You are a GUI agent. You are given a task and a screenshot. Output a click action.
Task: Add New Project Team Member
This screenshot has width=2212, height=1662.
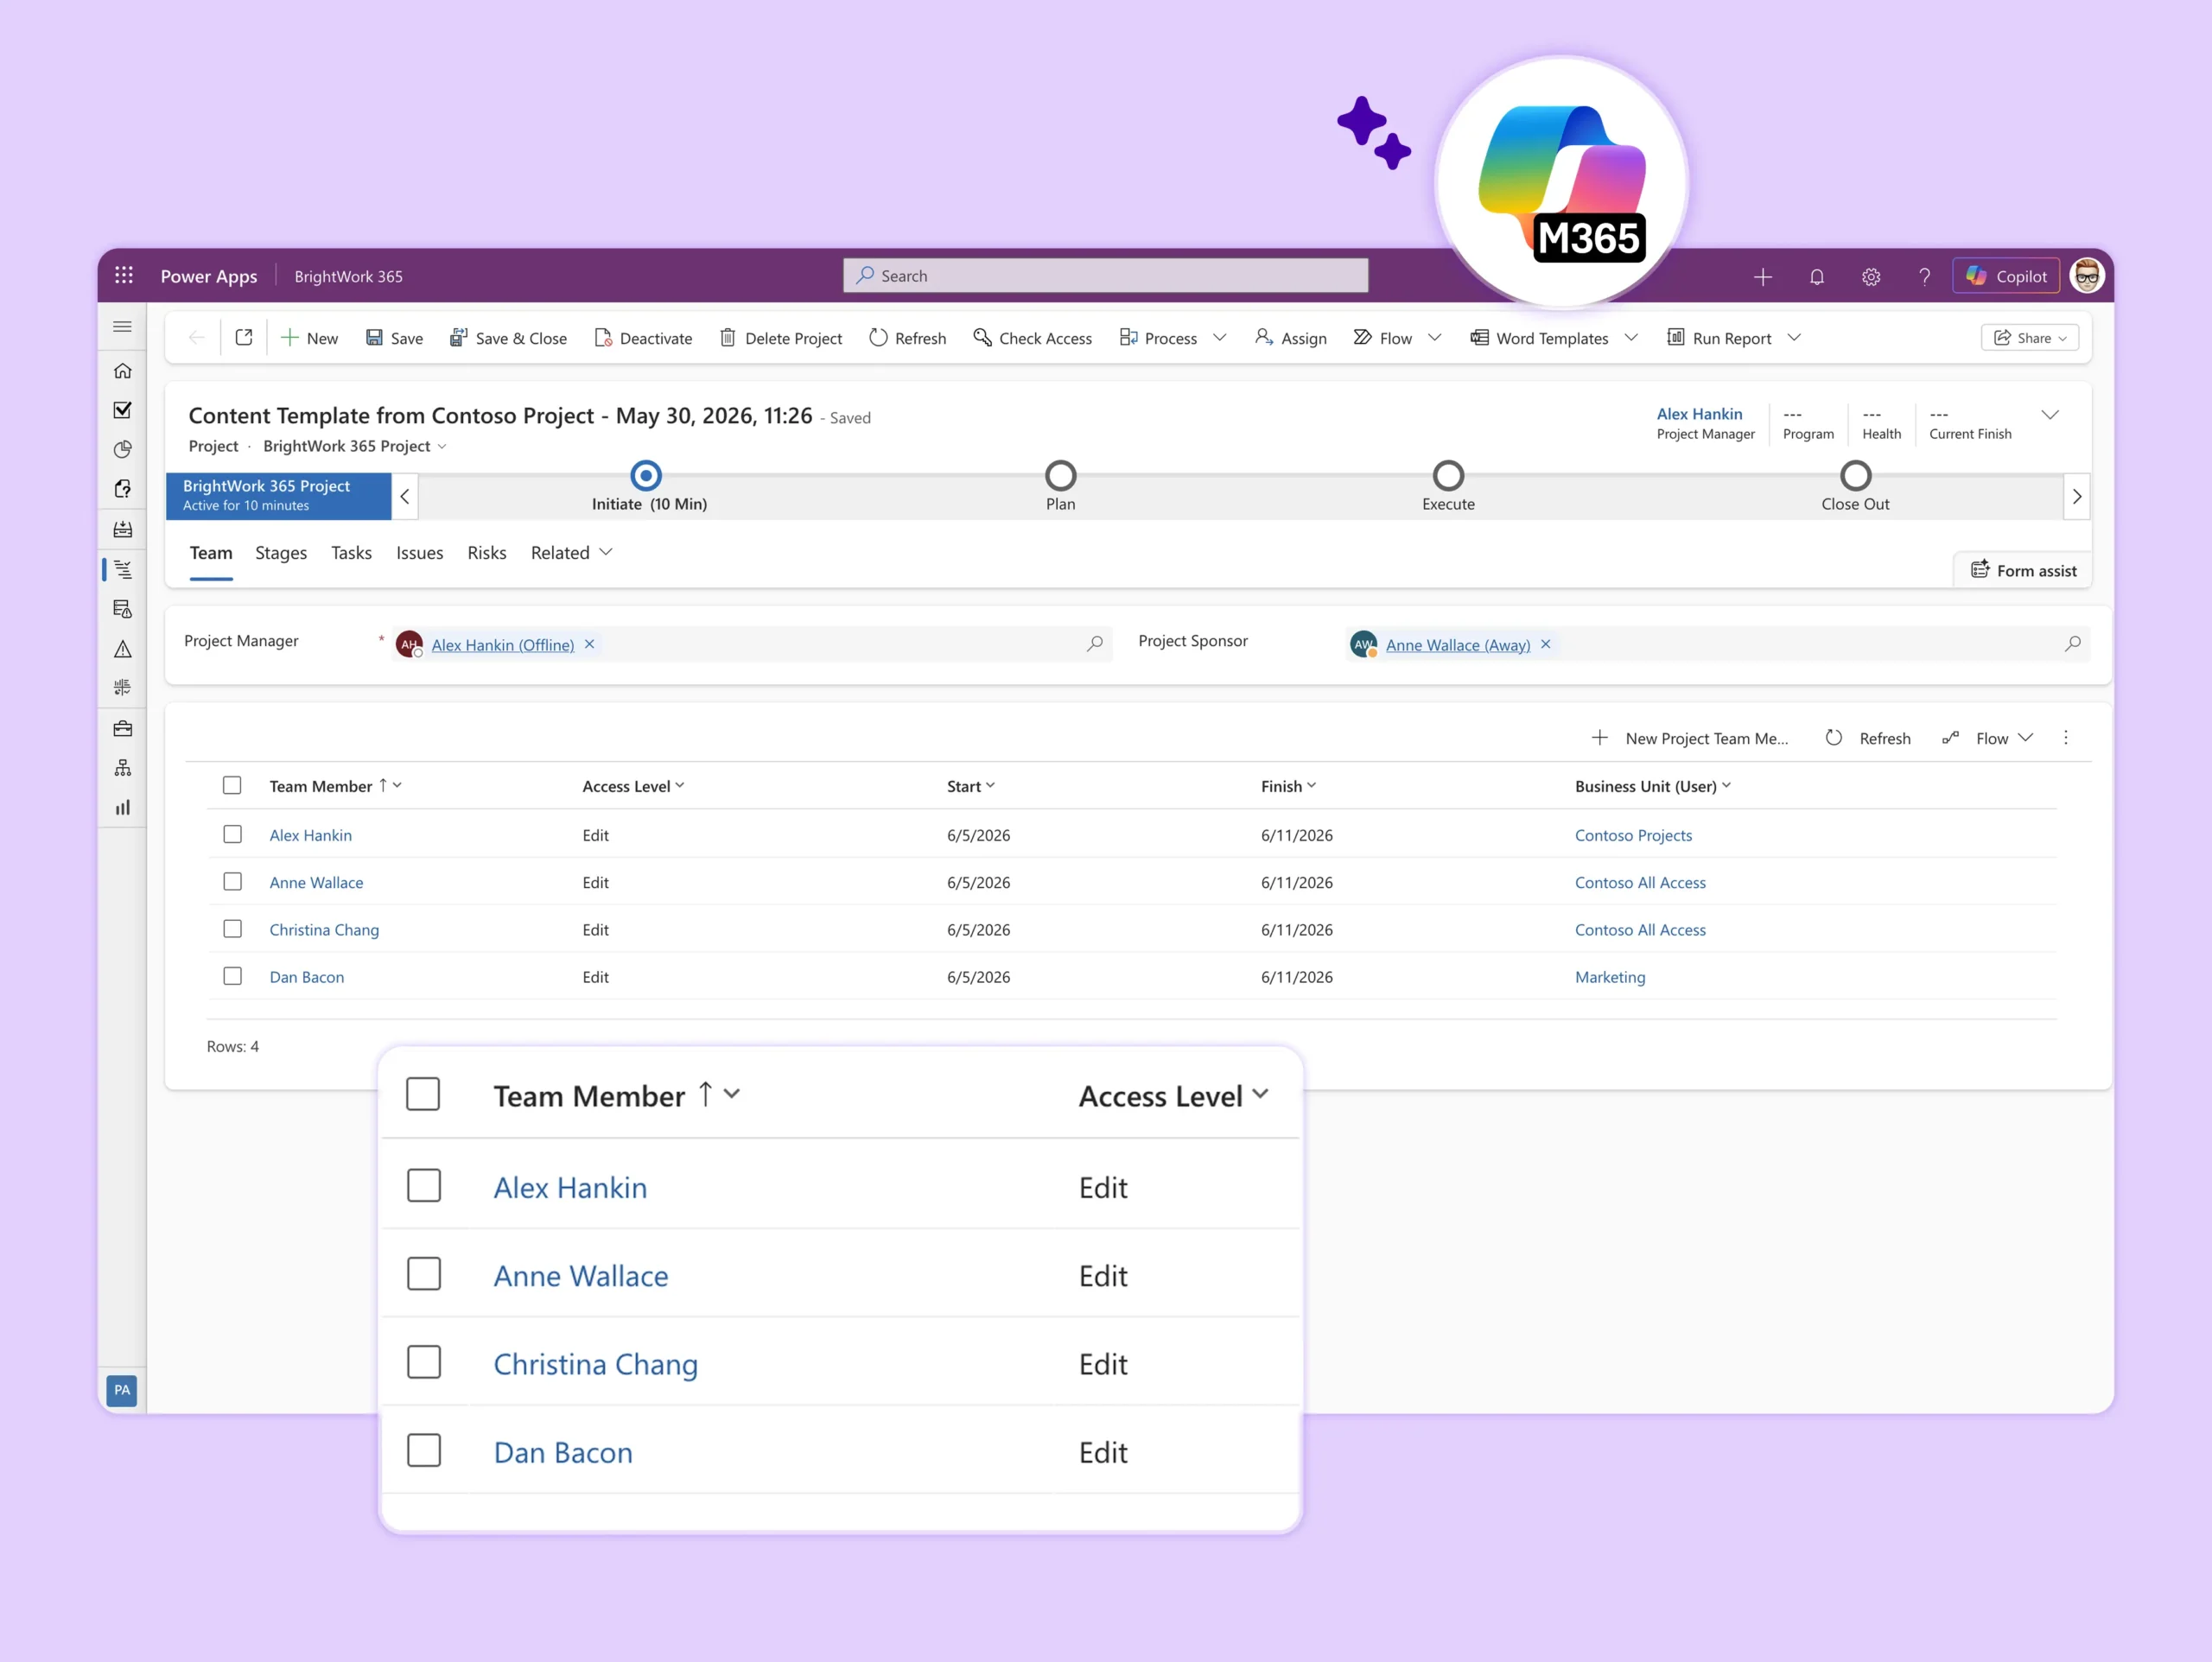pyautogui.click(x=1690, y=738)
